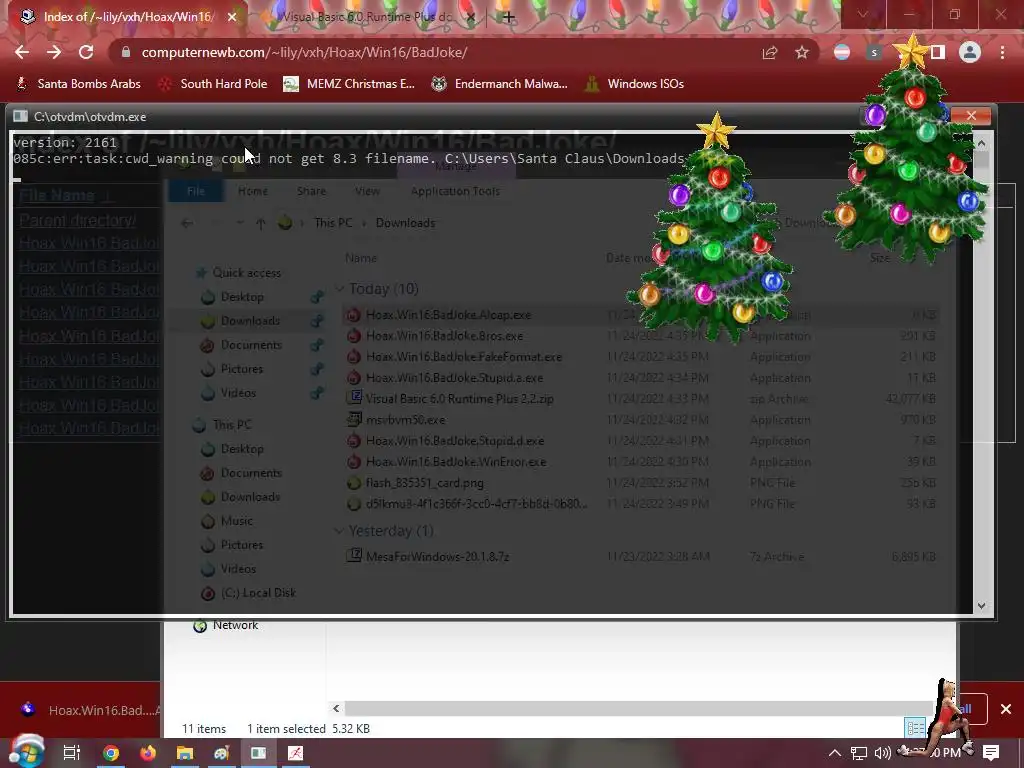The width and height of the screenshot is (1024, 768).
Task: Click the Chrome forward navigation arrow
Action: click(54, 52)
